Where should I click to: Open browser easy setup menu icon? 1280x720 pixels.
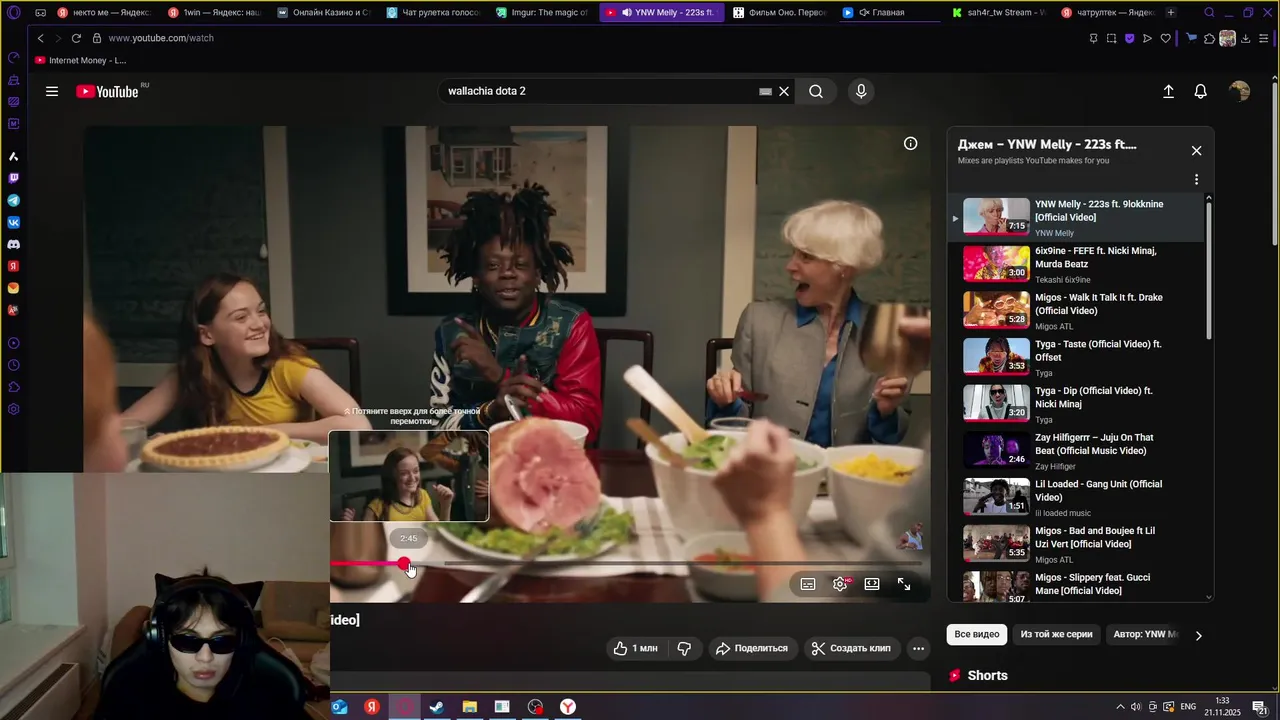tap(1264, 38)
